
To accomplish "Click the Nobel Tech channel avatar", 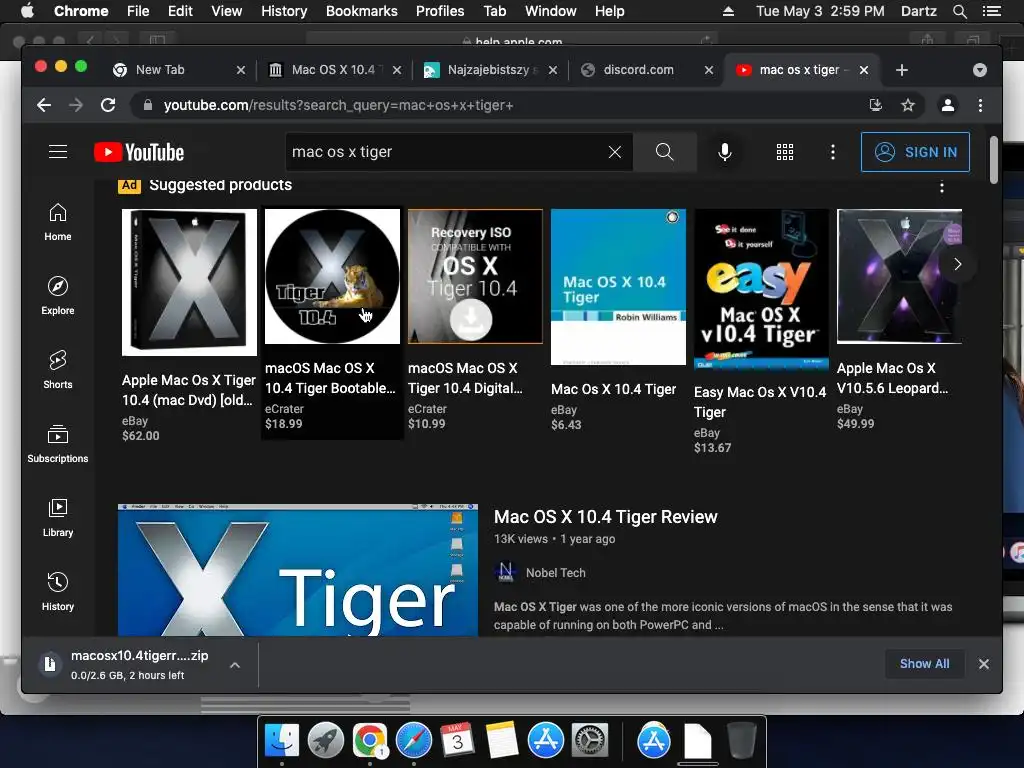I will click(x=505, y=572).
